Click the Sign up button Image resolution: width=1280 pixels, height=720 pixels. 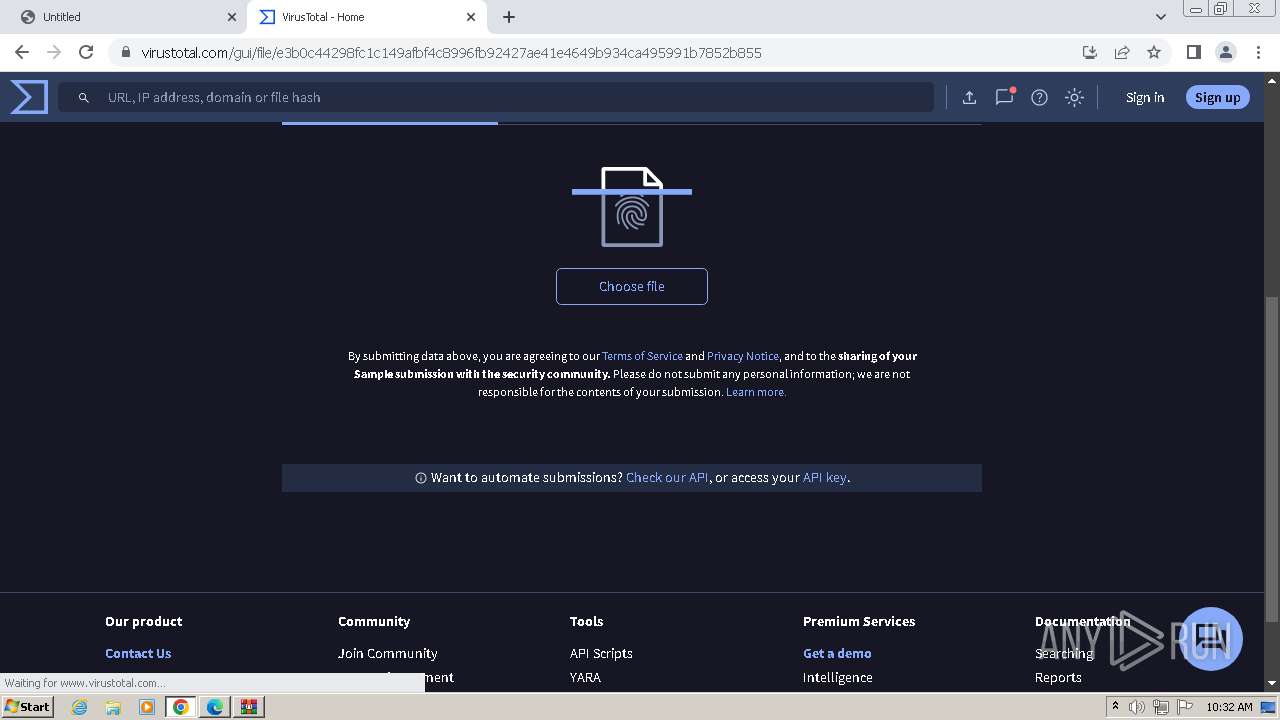coord(1217,97)
